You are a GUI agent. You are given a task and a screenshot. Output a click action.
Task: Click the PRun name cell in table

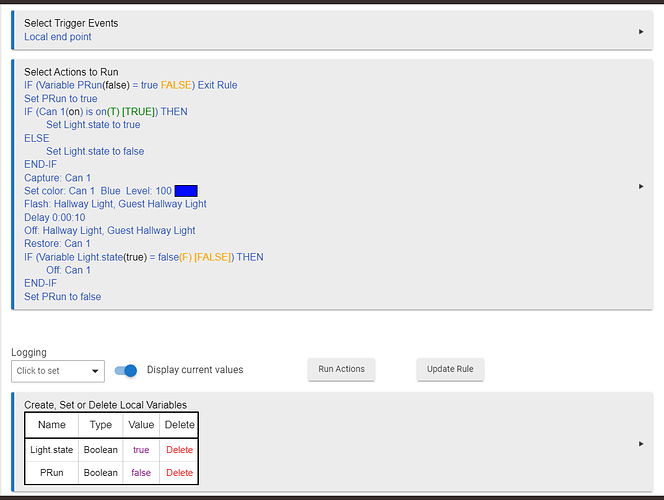(52, 473)
